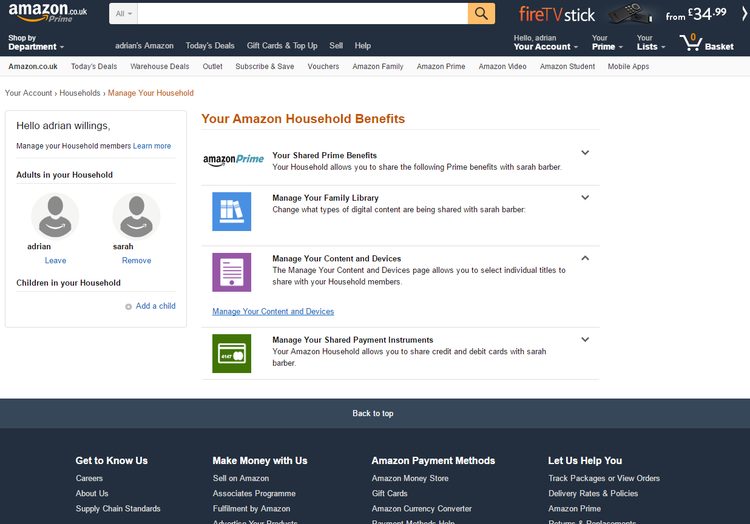Click Back to top bar
The height and width of the screenshot is (524, 750).
coord(375,414)
